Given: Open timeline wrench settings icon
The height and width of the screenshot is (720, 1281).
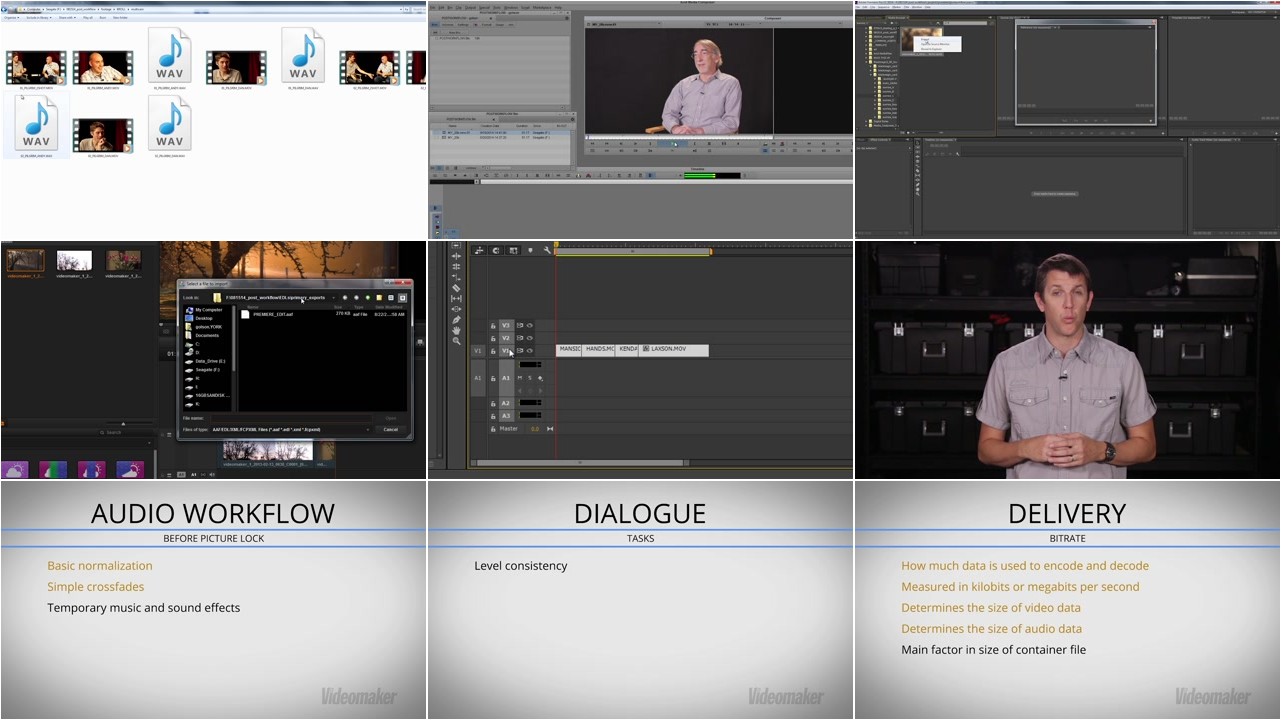Looking at the screenshot, I should (547, 250).
